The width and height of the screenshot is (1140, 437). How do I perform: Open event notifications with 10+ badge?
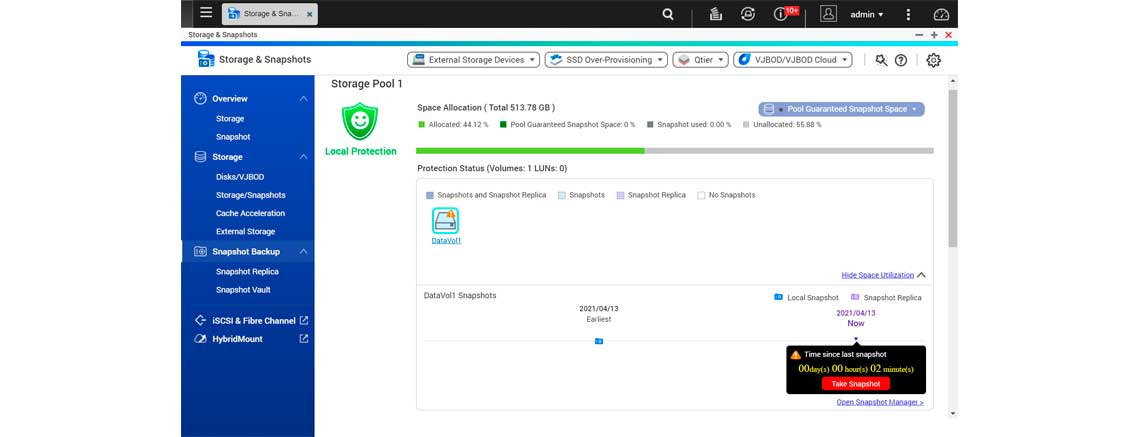tap(782, 14)
